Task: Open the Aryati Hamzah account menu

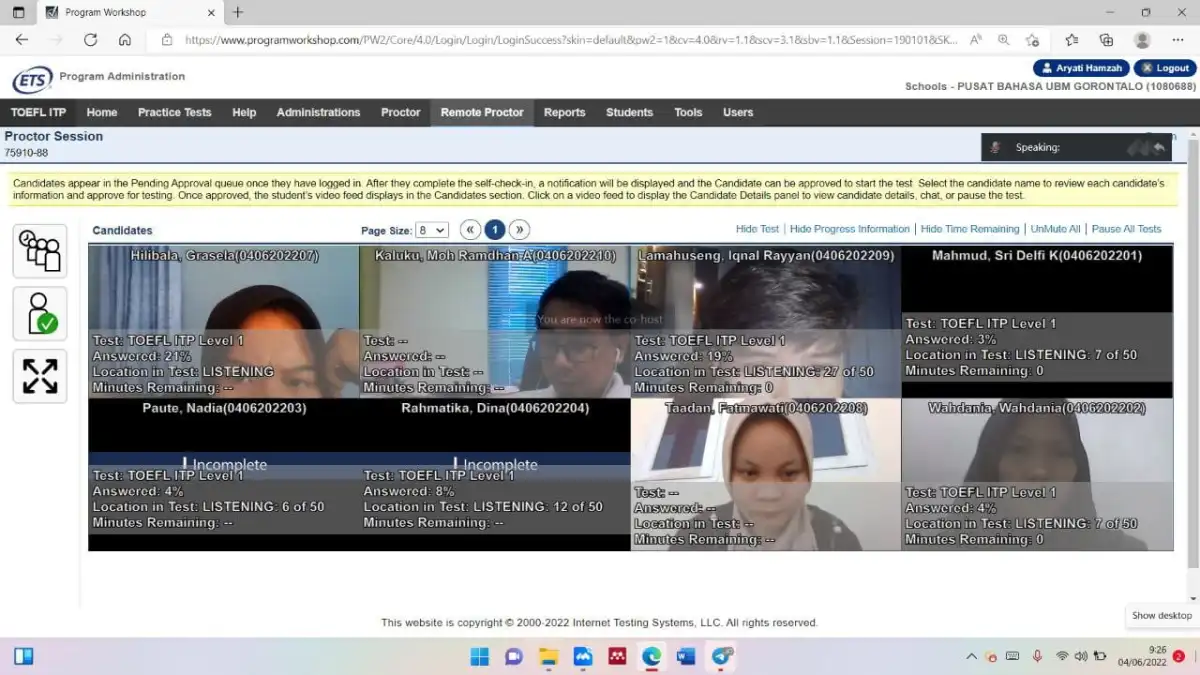Action: [x=1080, y=67]
